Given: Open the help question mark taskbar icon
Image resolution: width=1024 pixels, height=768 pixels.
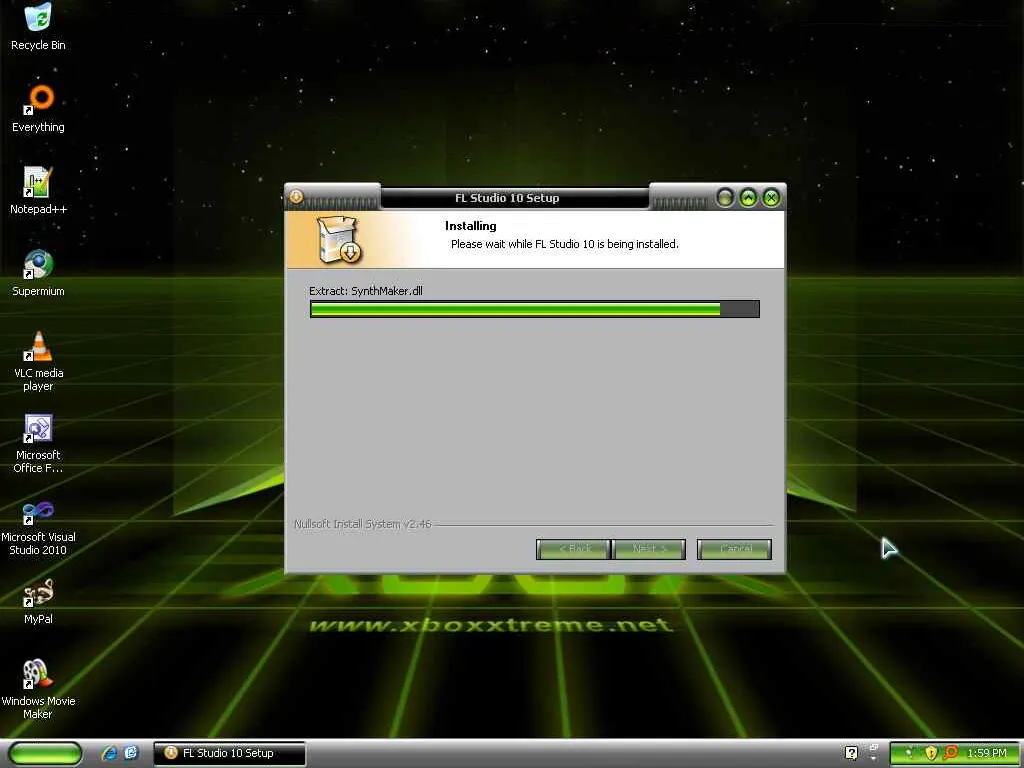Looking at the screenshot, I should [851, 753].
